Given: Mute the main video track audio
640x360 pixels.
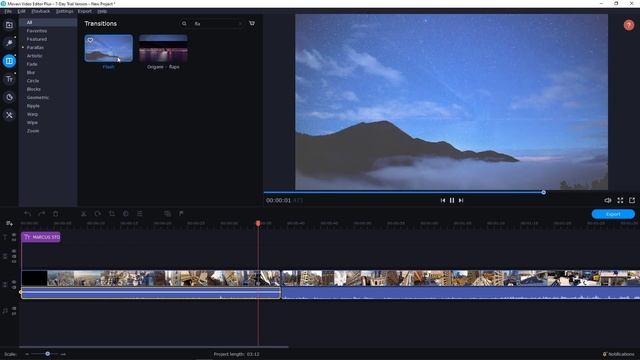Looking at the screenshot, I should tap(14, 287).
